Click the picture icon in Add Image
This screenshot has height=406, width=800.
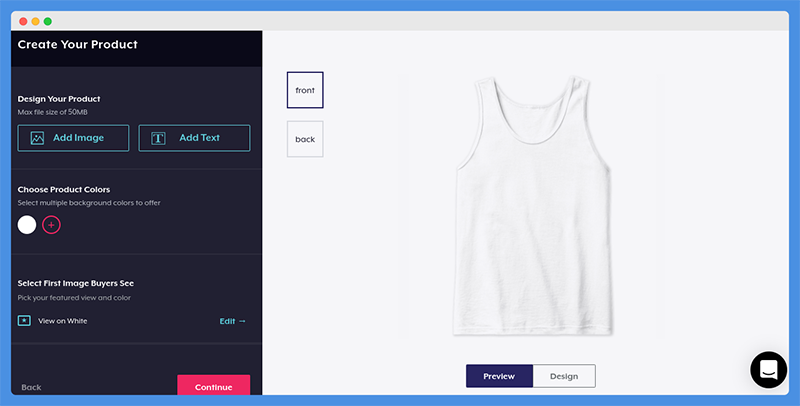[x=37, y=138]
